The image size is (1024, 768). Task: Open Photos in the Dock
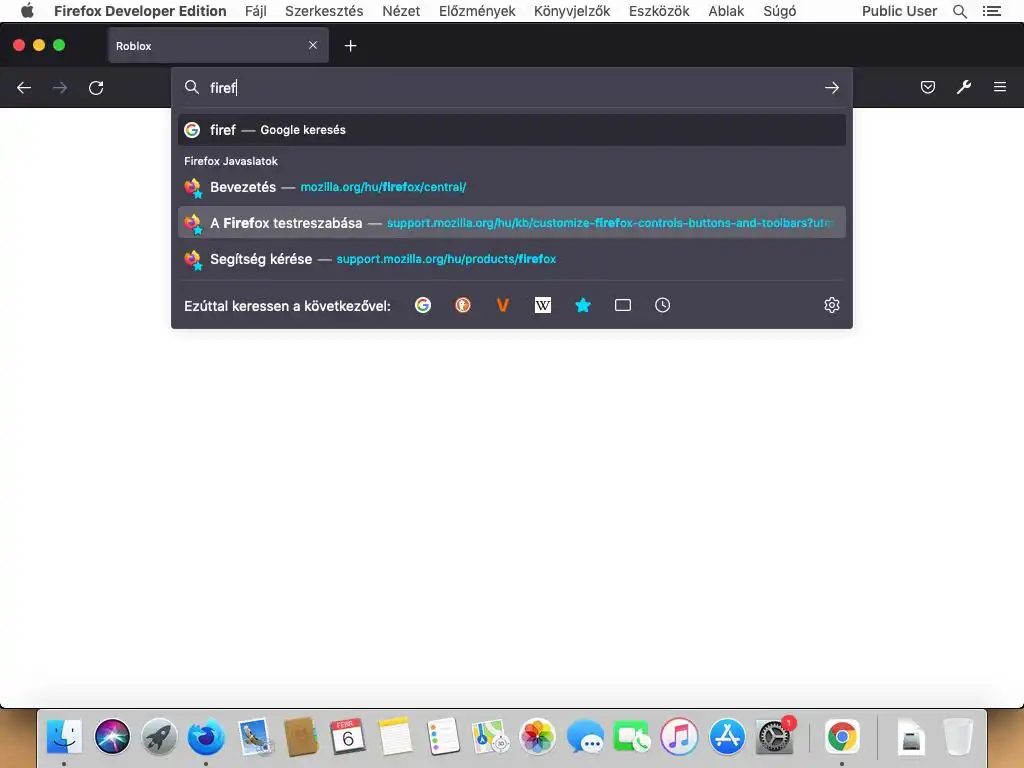coord(537,737)
